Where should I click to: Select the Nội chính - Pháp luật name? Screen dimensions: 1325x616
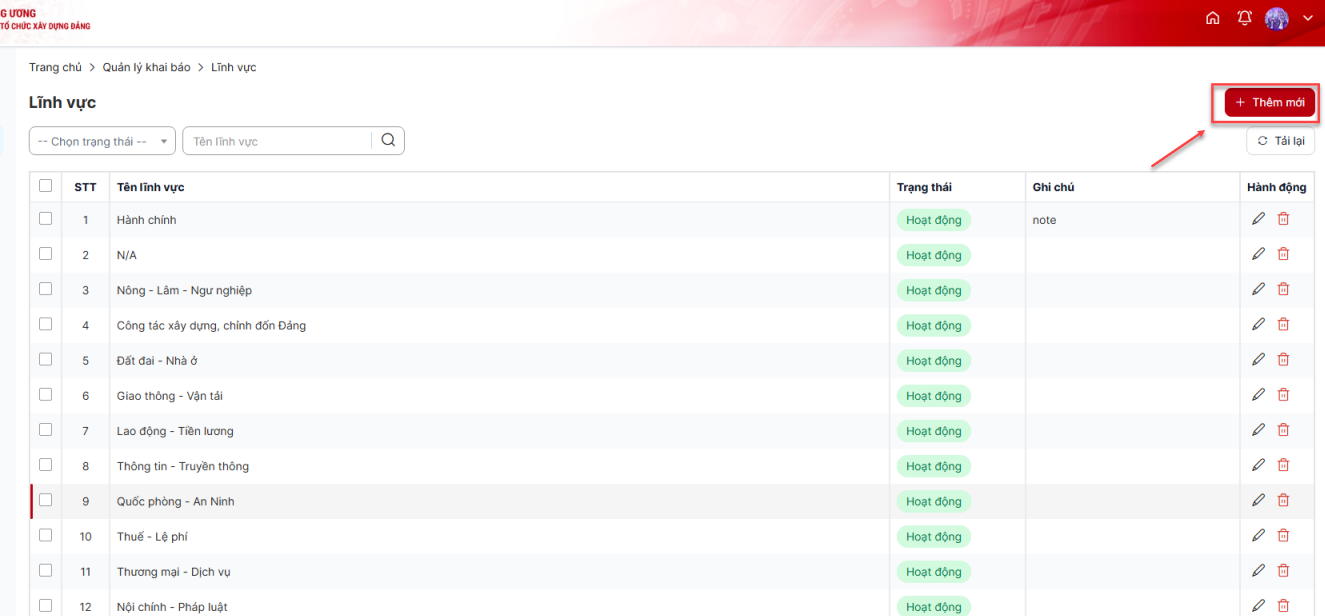coord(172,607)
